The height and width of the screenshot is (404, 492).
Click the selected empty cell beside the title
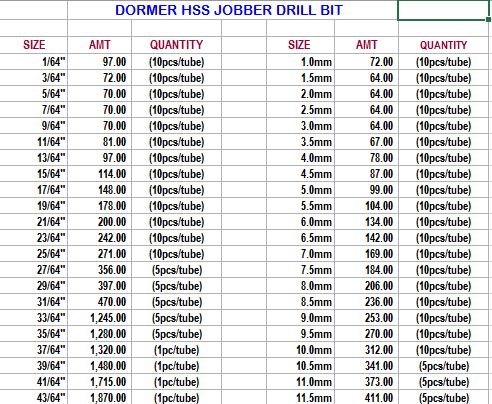[443, 10]
